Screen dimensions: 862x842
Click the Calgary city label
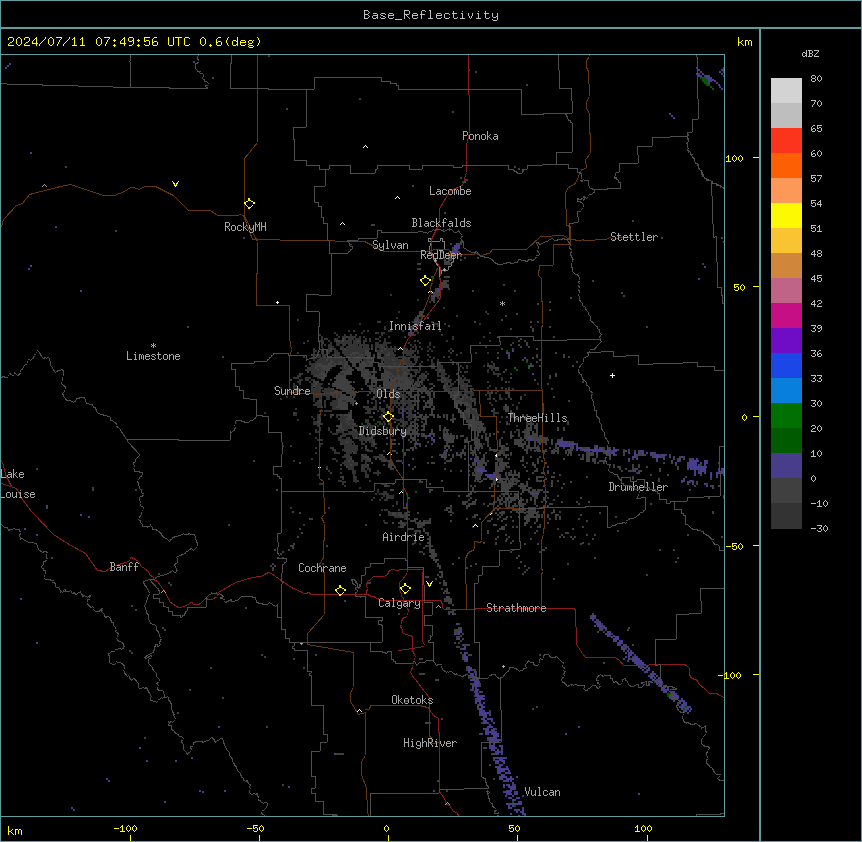point(399,603)
